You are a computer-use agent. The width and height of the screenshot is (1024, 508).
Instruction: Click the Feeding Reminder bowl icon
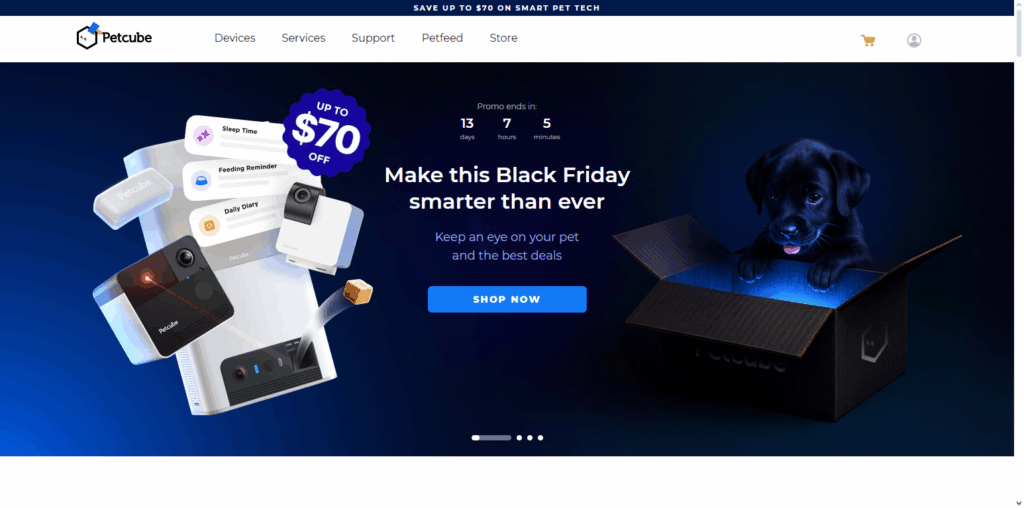[200, 180]
